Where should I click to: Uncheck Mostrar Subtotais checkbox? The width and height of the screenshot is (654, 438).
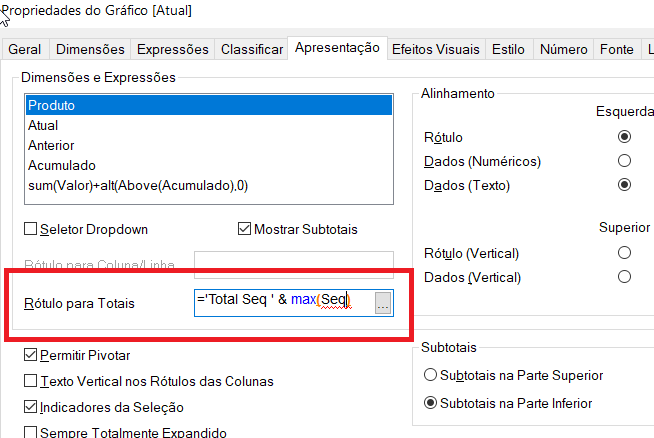[245, 229]
